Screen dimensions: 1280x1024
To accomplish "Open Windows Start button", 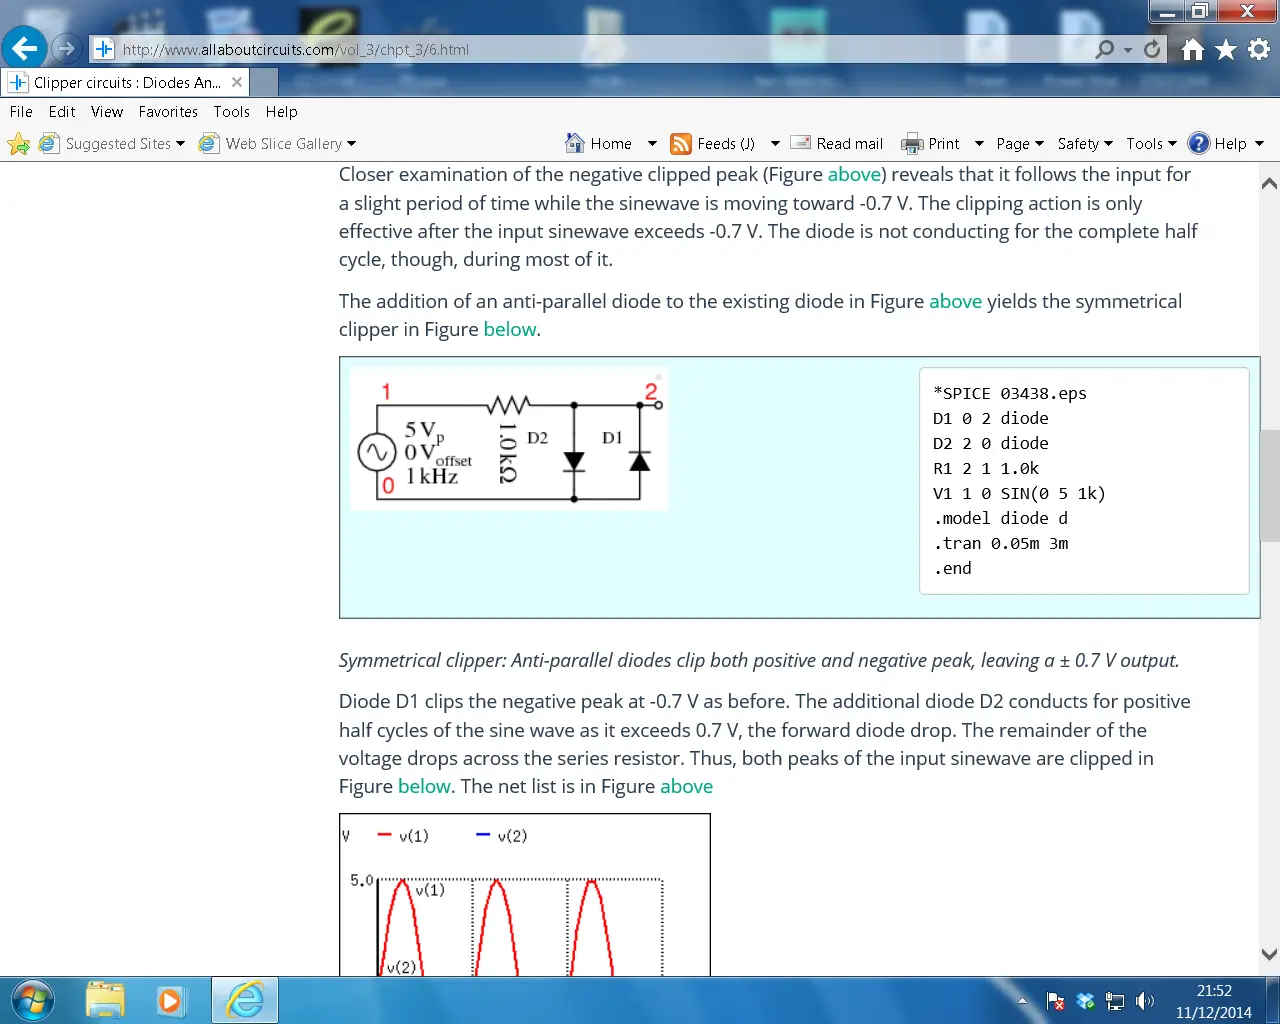I will pyautogui.click(x=32, y=1000).
